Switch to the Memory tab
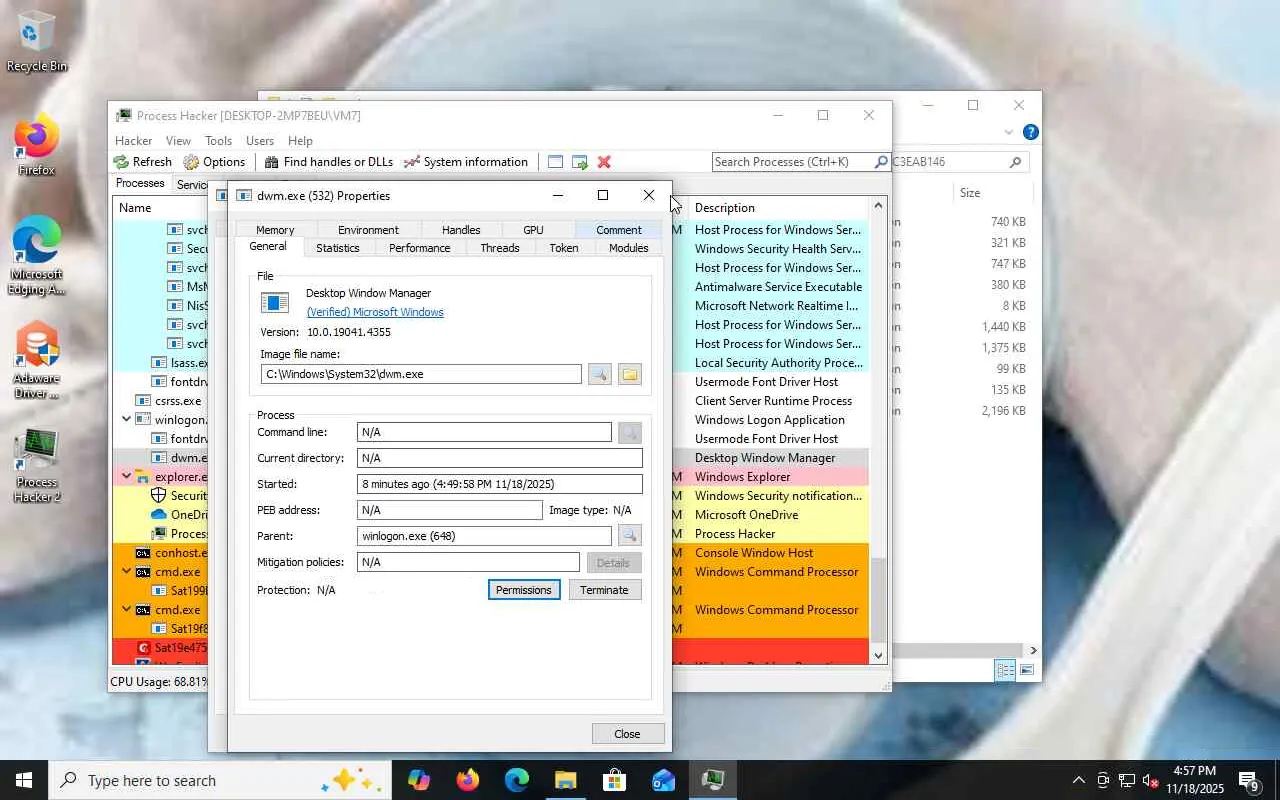 point(275,230)
